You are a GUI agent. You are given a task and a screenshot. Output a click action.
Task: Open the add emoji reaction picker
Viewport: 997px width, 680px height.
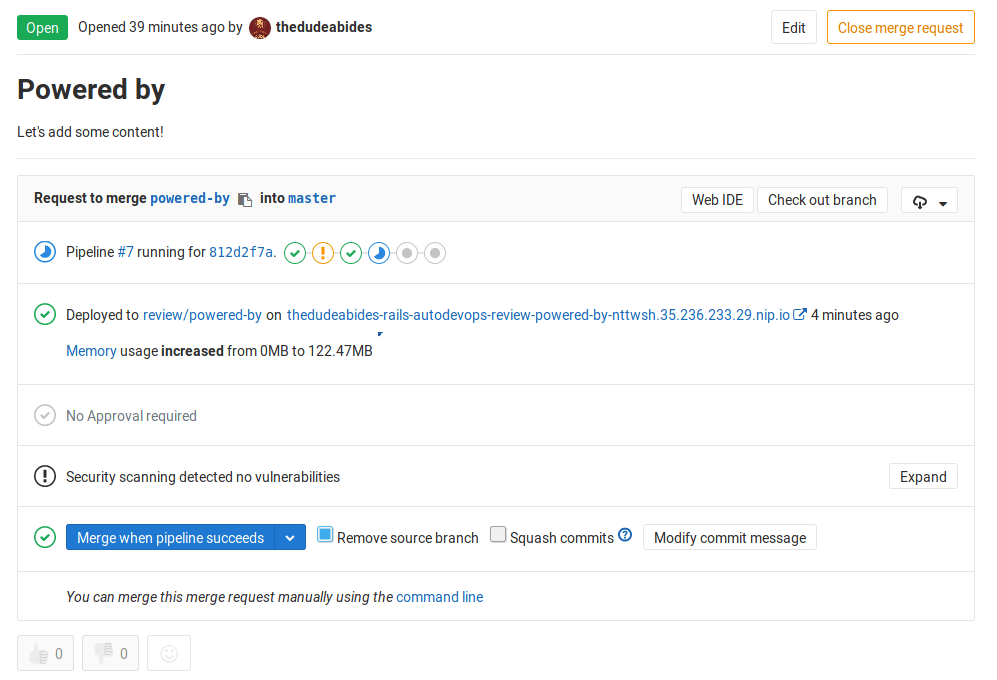coord(169,653)
